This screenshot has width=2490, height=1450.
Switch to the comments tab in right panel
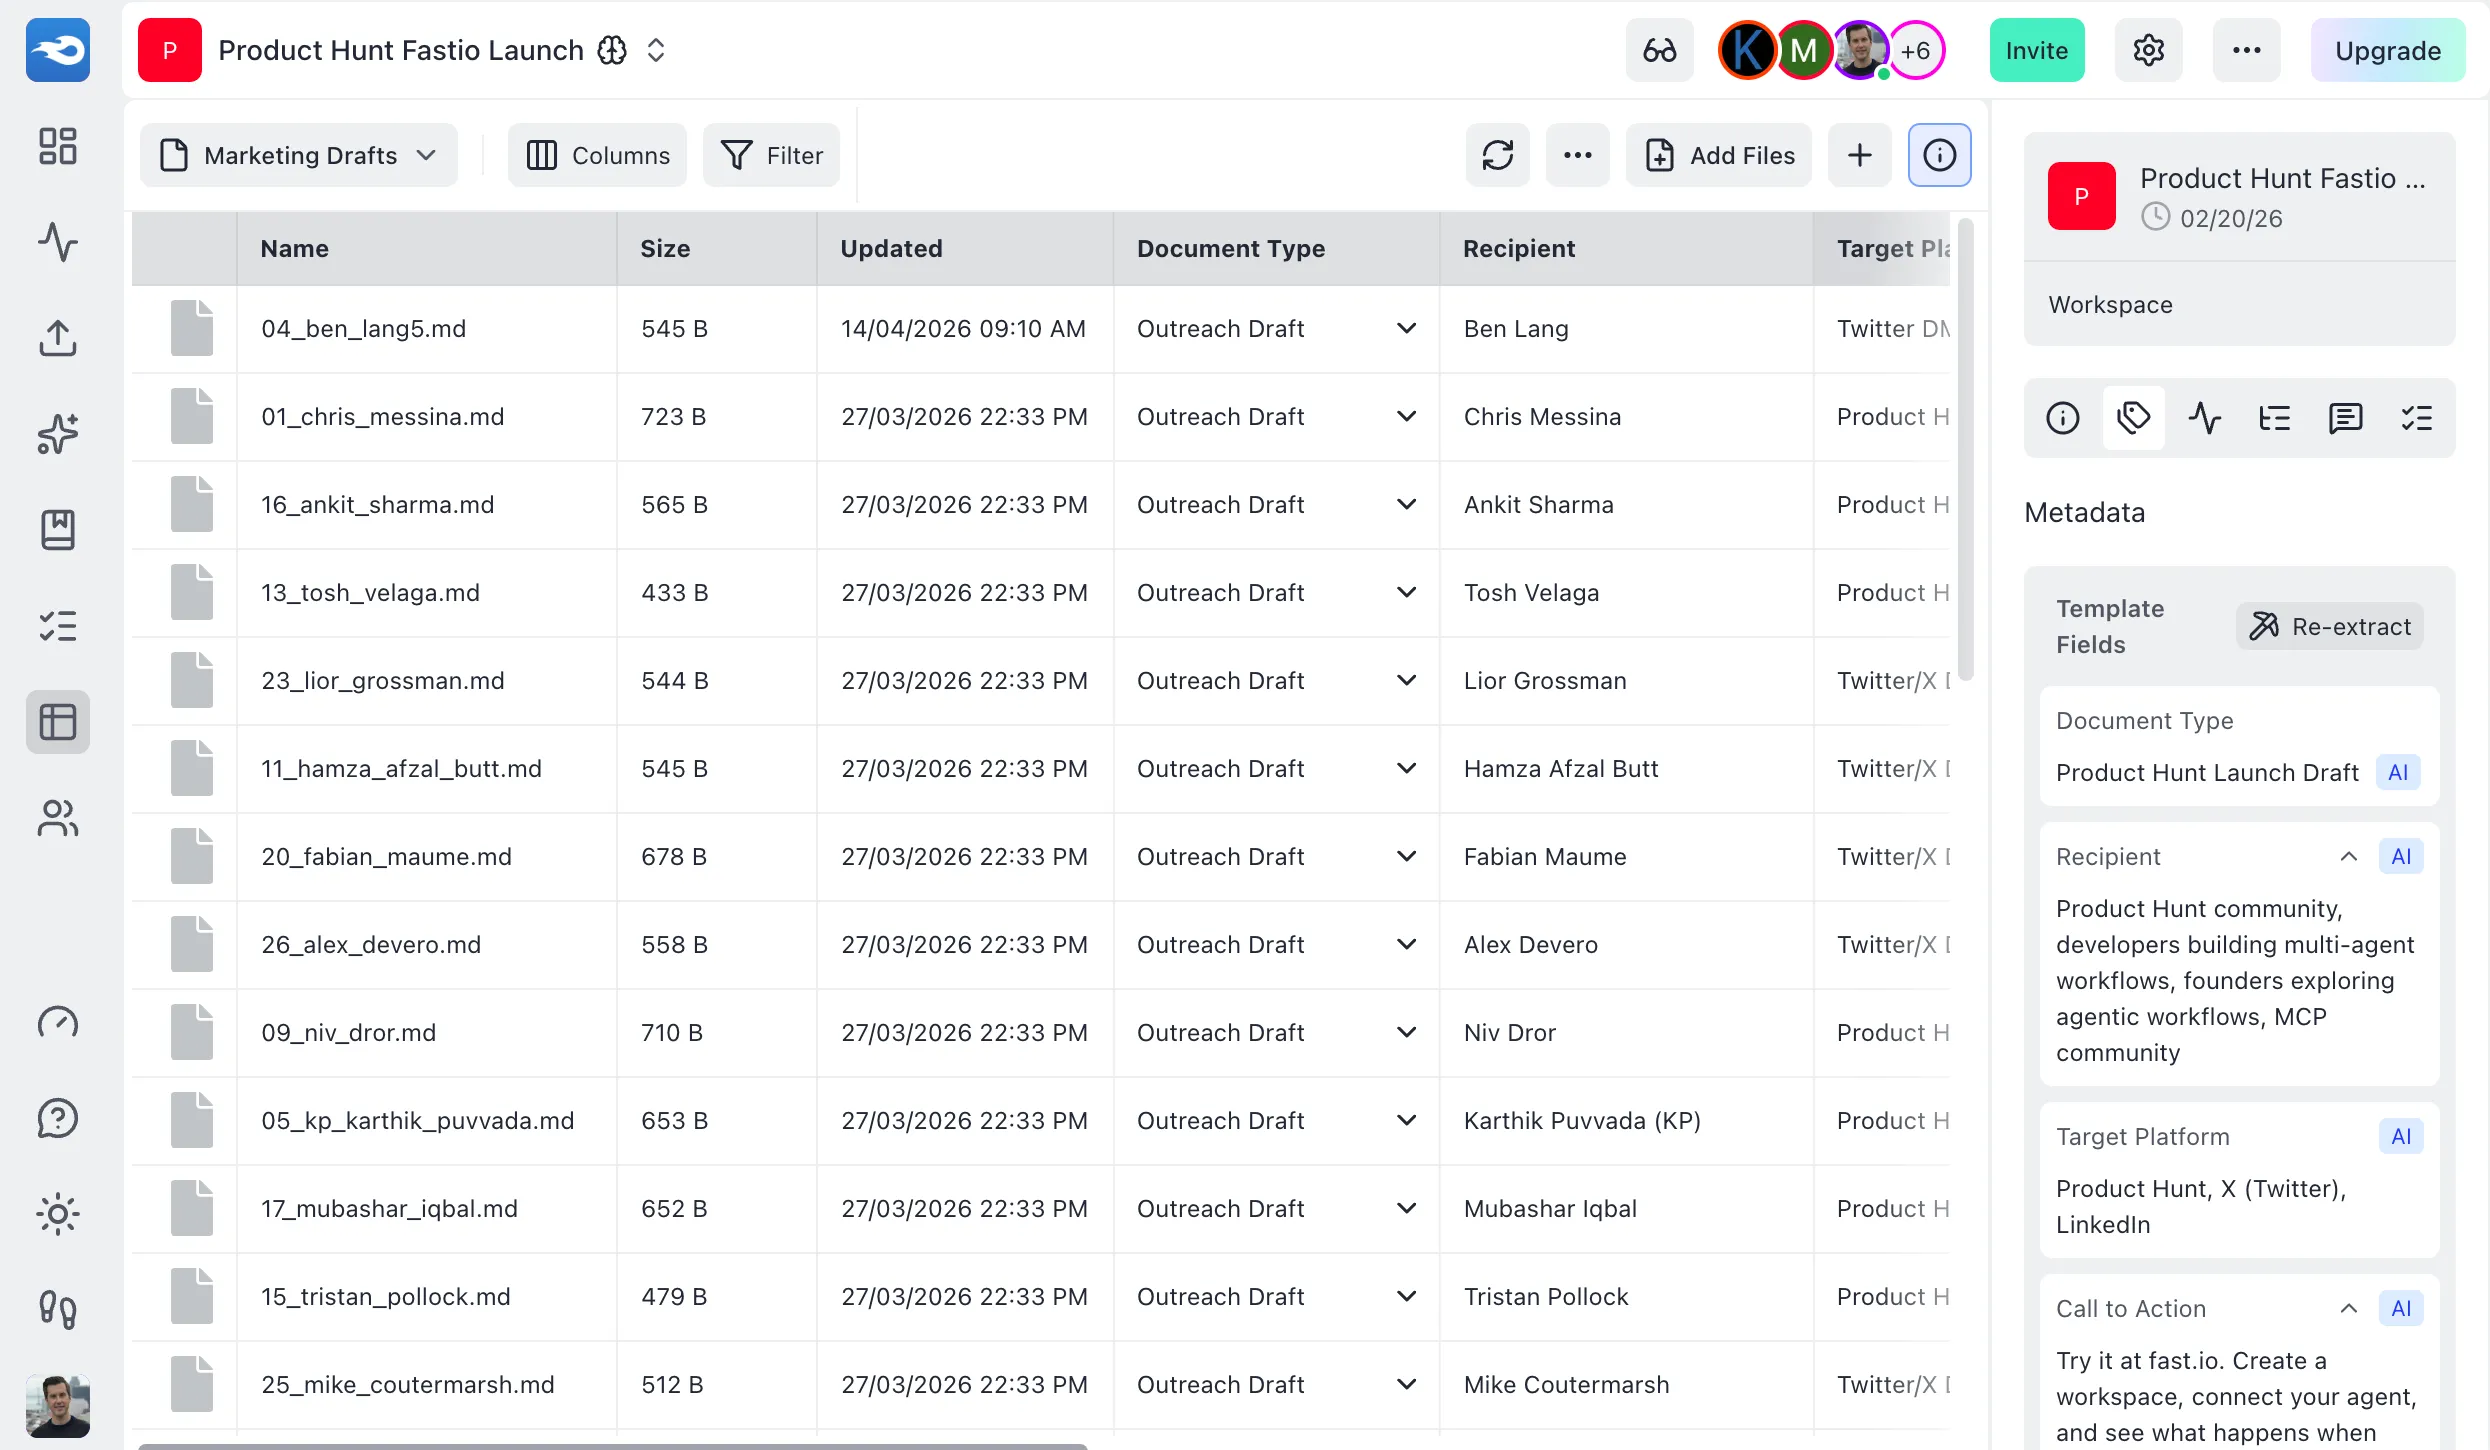coord(2346,418)
